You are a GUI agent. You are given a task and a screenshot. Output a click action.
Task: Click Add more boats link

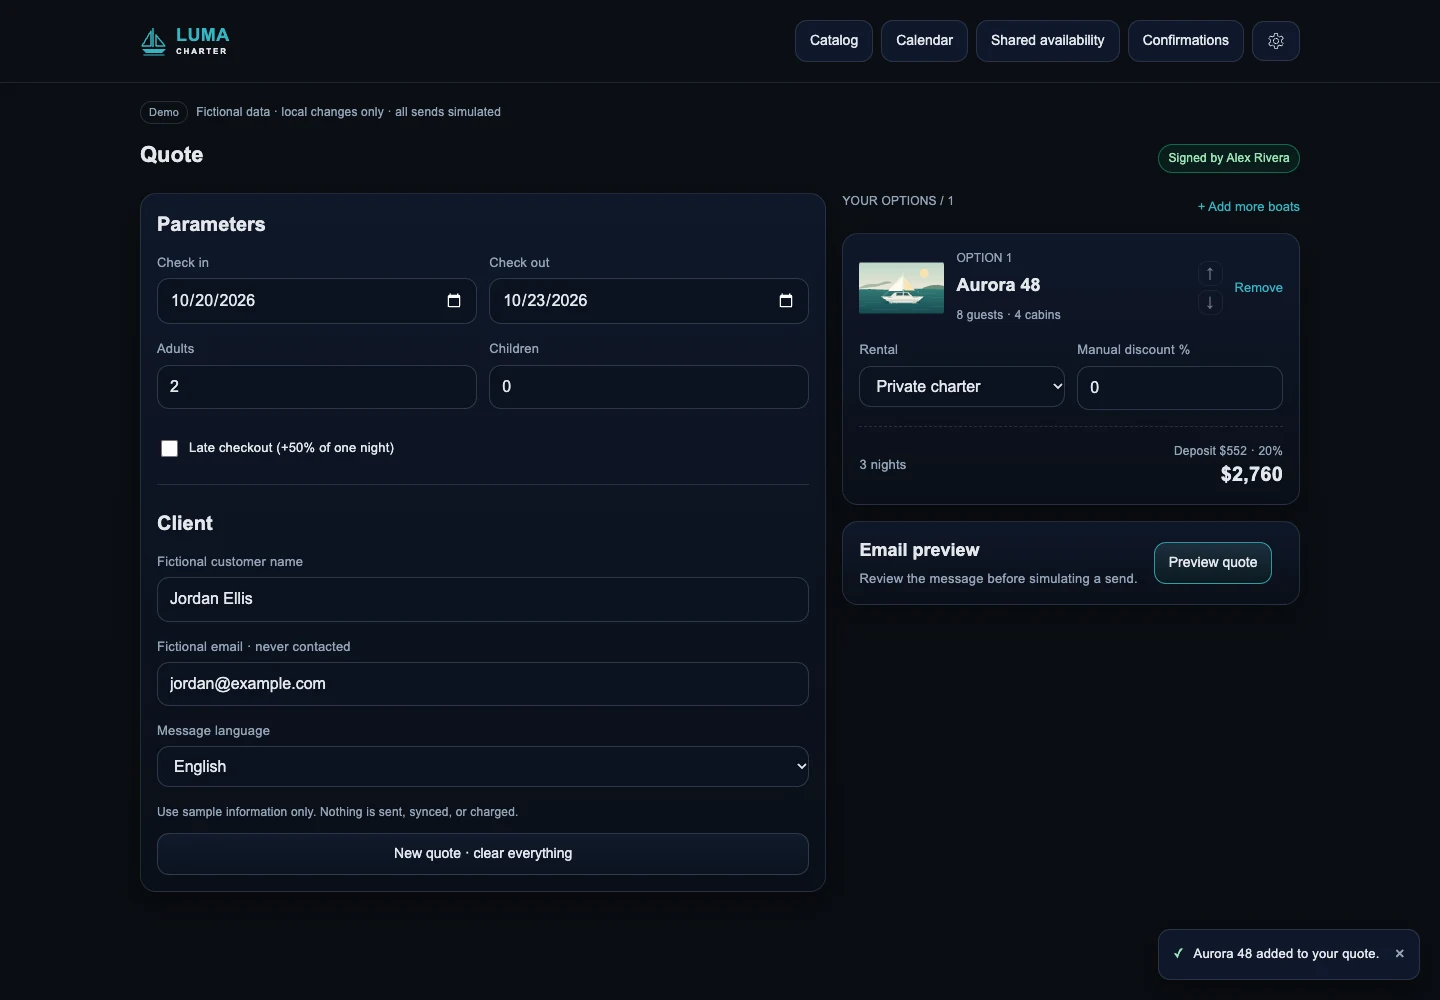pyautogui.click(x=1249, y=207)
